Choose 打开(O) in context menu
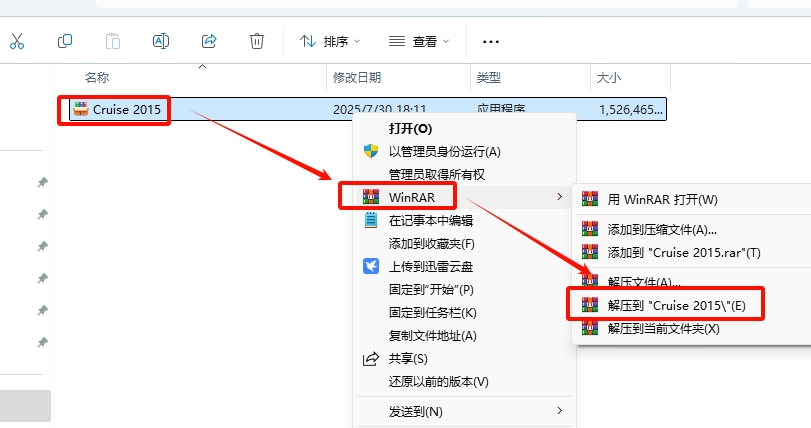Image resolution: width=811 pixels, height=428 pixels. click(410, 129)
